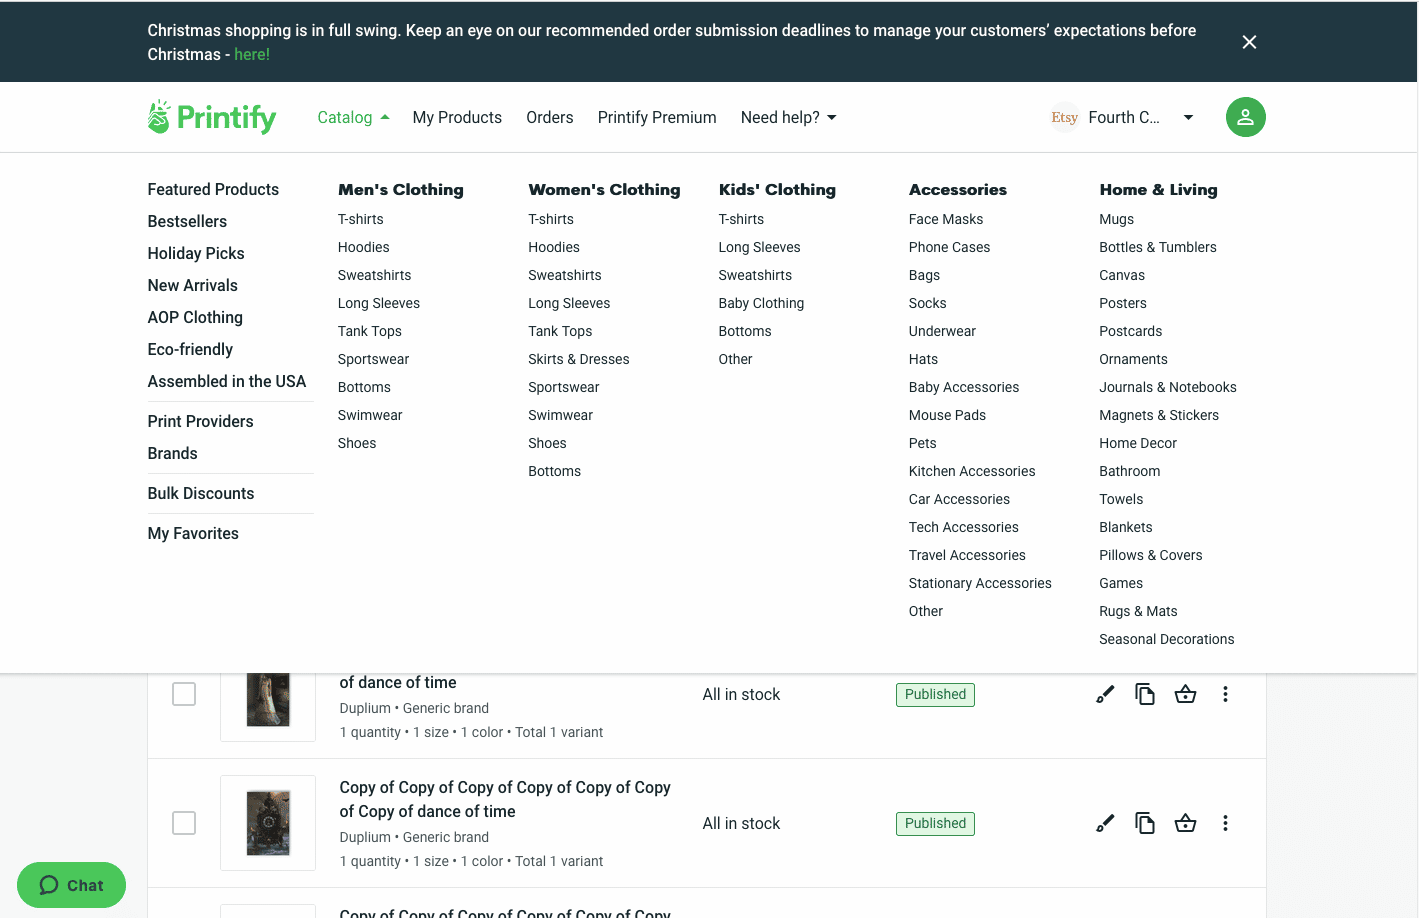This screenshot has width=1419, height=918.
Task: Collapse the Catalog dropdown menu
Action: pos(353,117)
